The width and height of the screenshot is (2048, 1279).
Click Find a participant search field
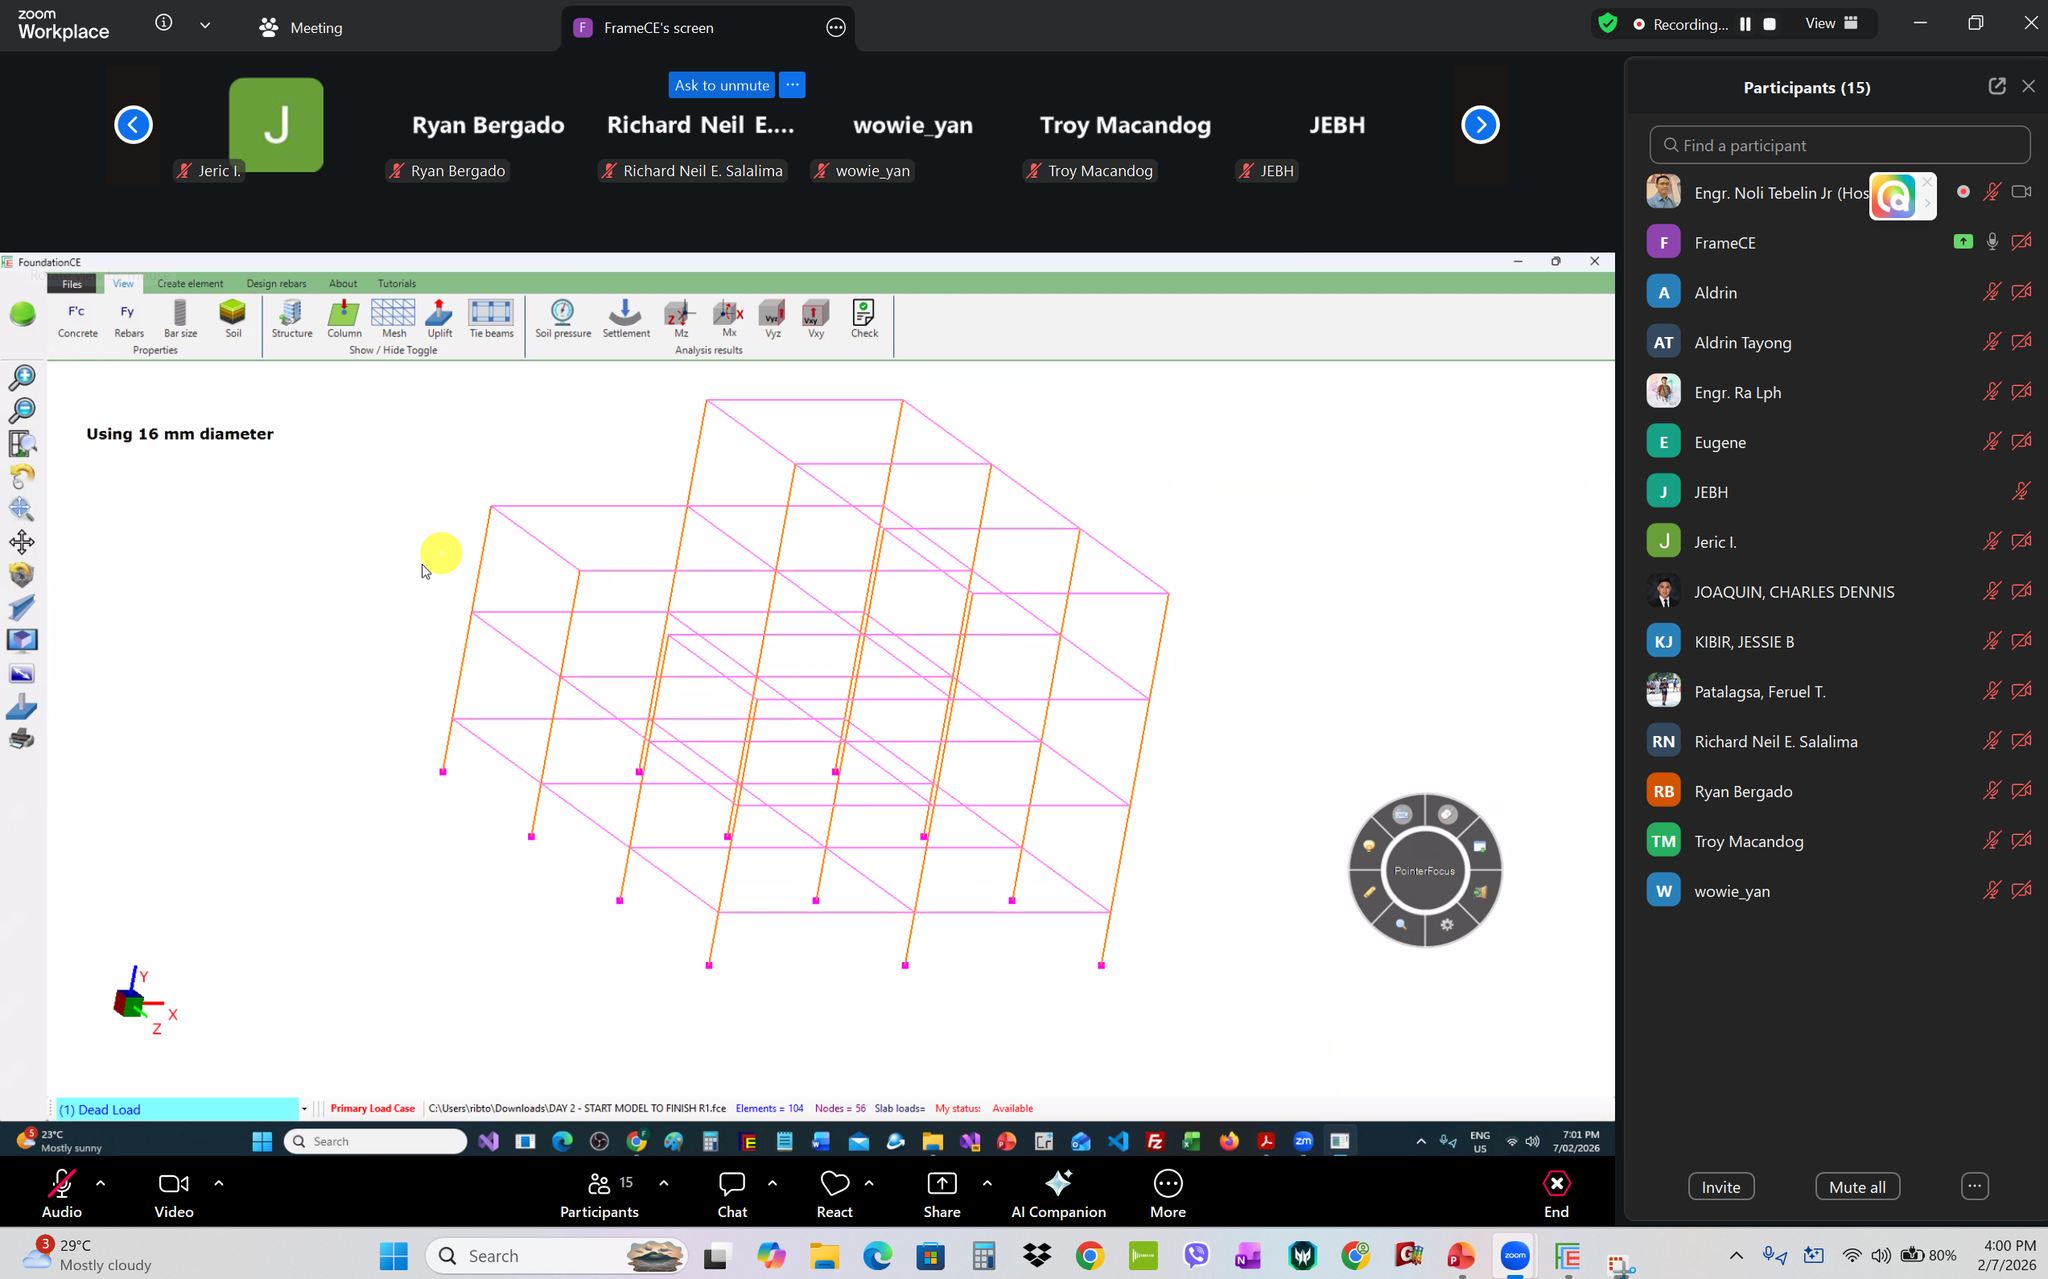pyautogui.click(x=1839, y=145)
